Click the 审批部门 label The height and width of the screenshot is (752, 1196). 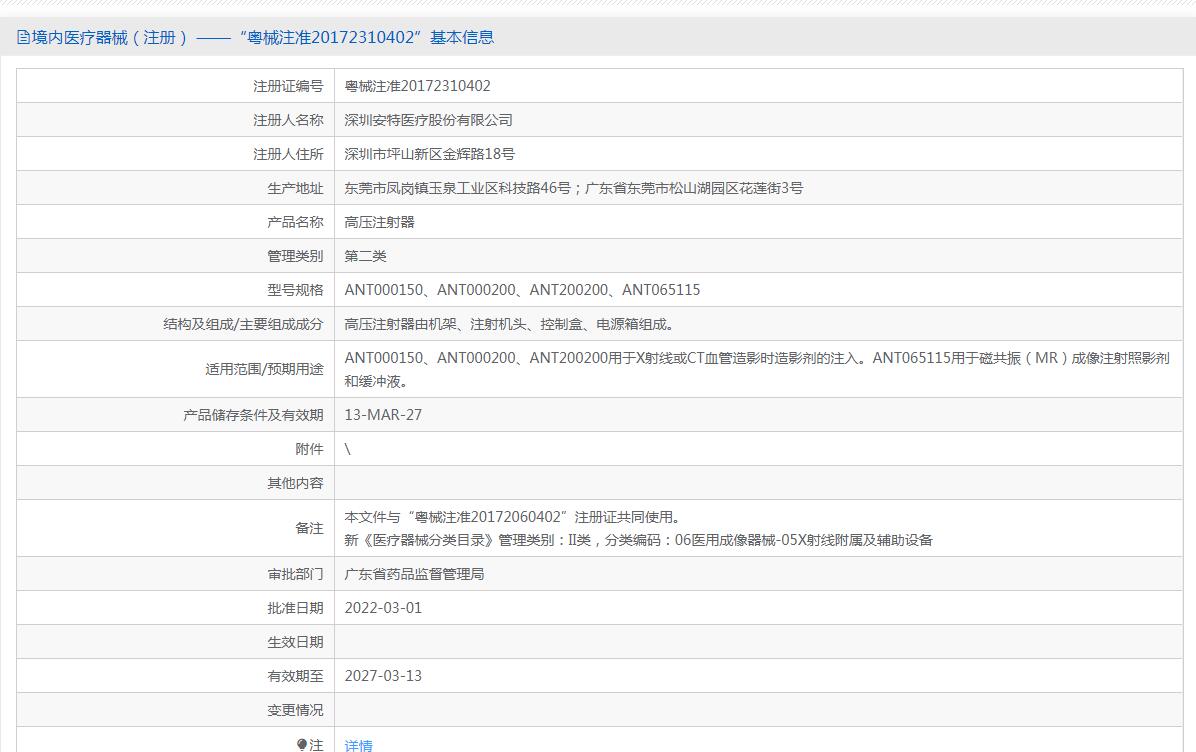295,574
